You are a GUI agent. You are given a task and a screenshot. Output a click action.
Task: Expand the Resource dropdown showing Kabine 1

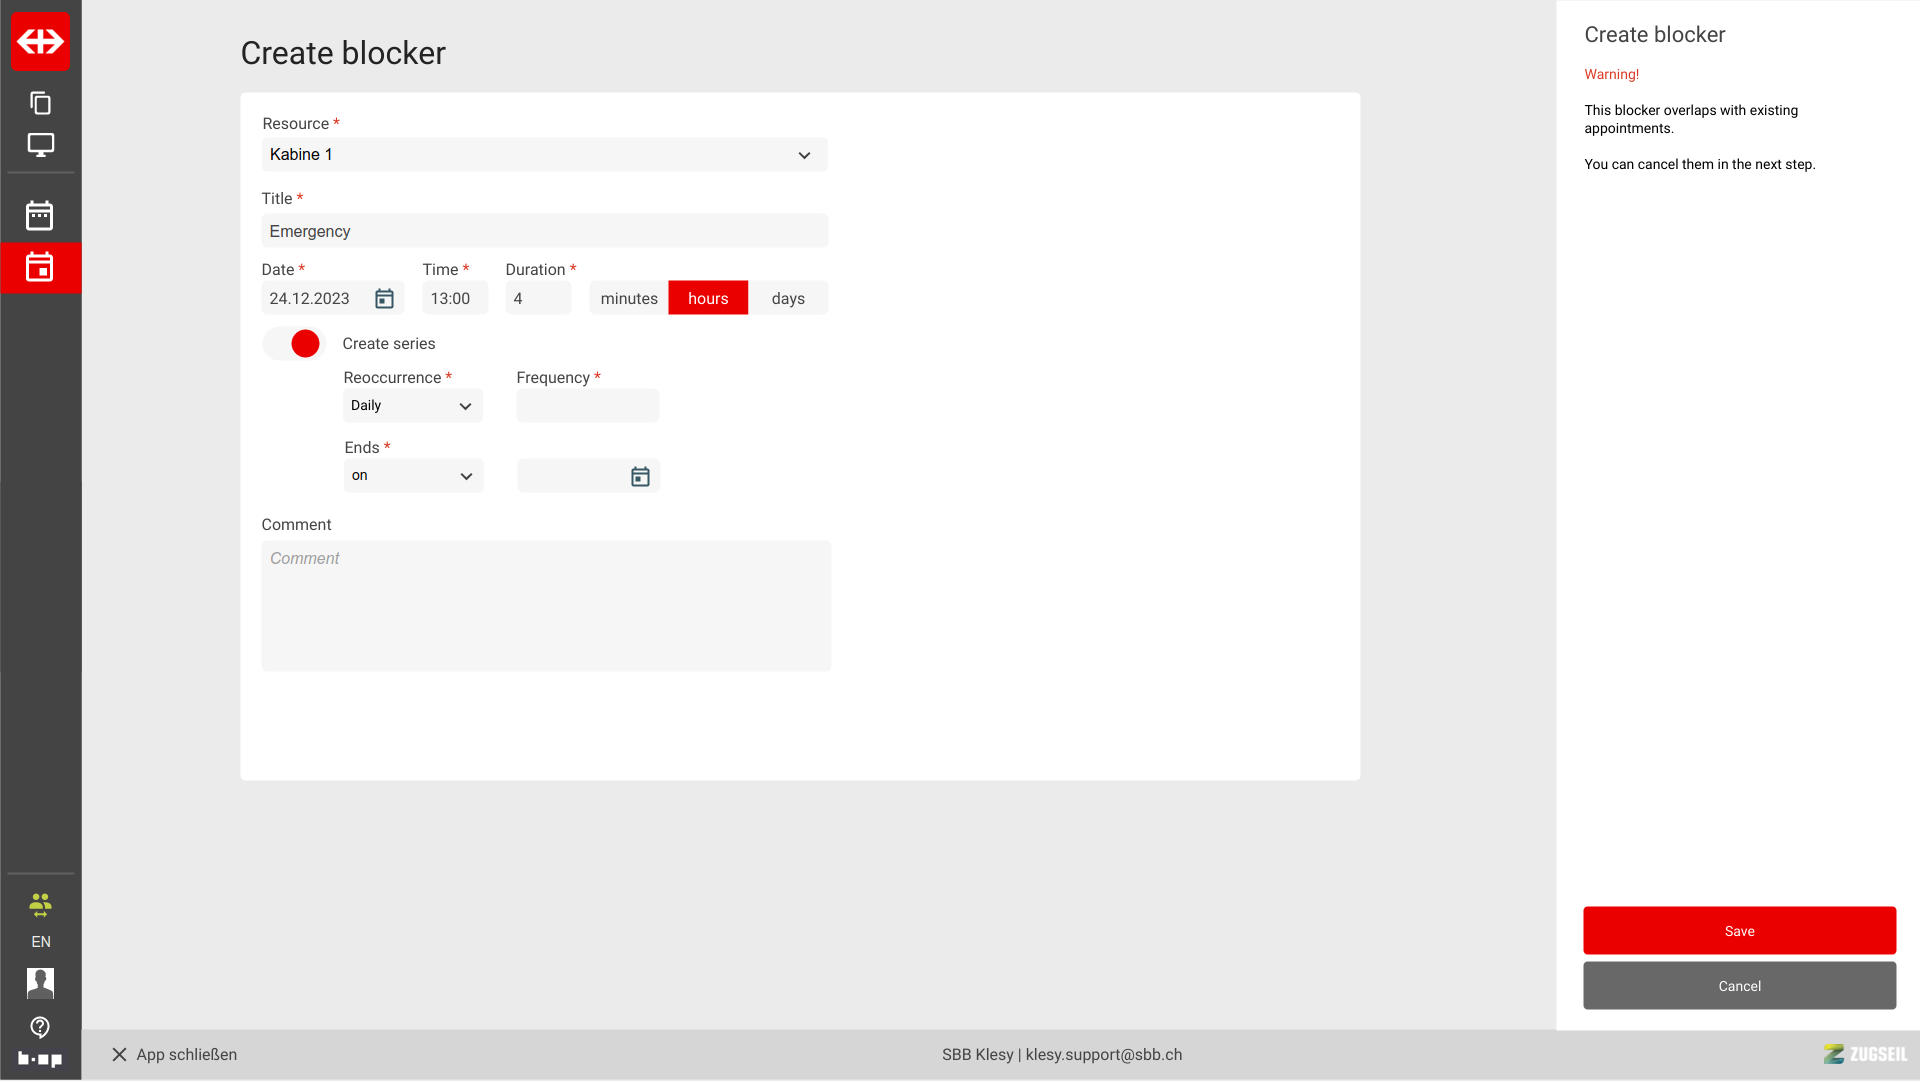coord(544,155)
